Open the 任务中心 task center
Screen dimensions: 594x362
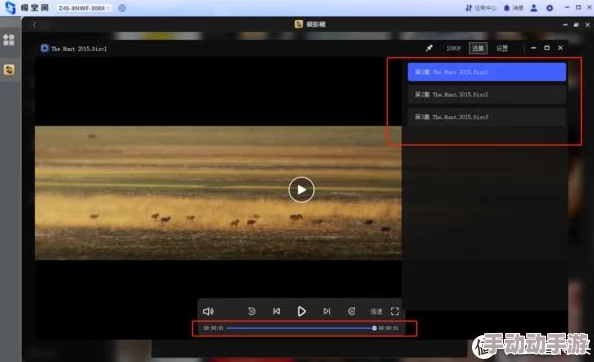coord(480,8)
